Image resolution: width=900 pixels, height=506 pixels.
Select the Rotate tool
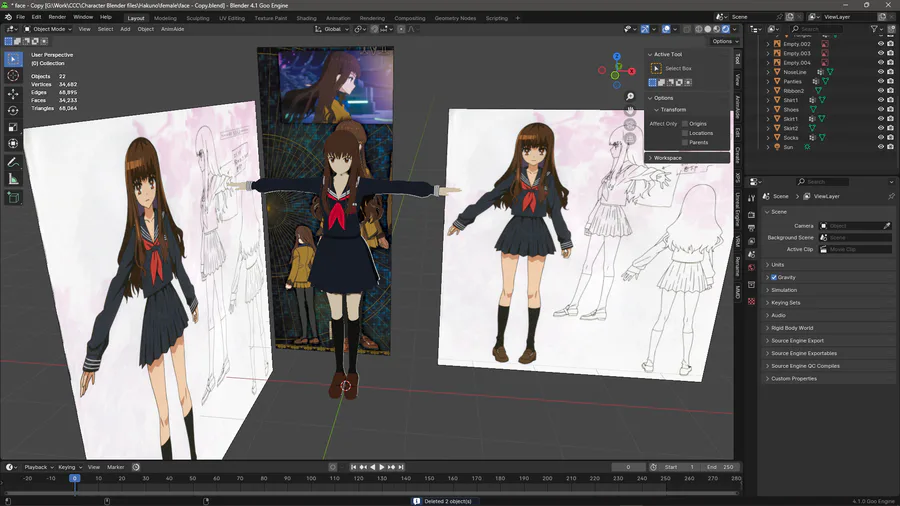13,110
